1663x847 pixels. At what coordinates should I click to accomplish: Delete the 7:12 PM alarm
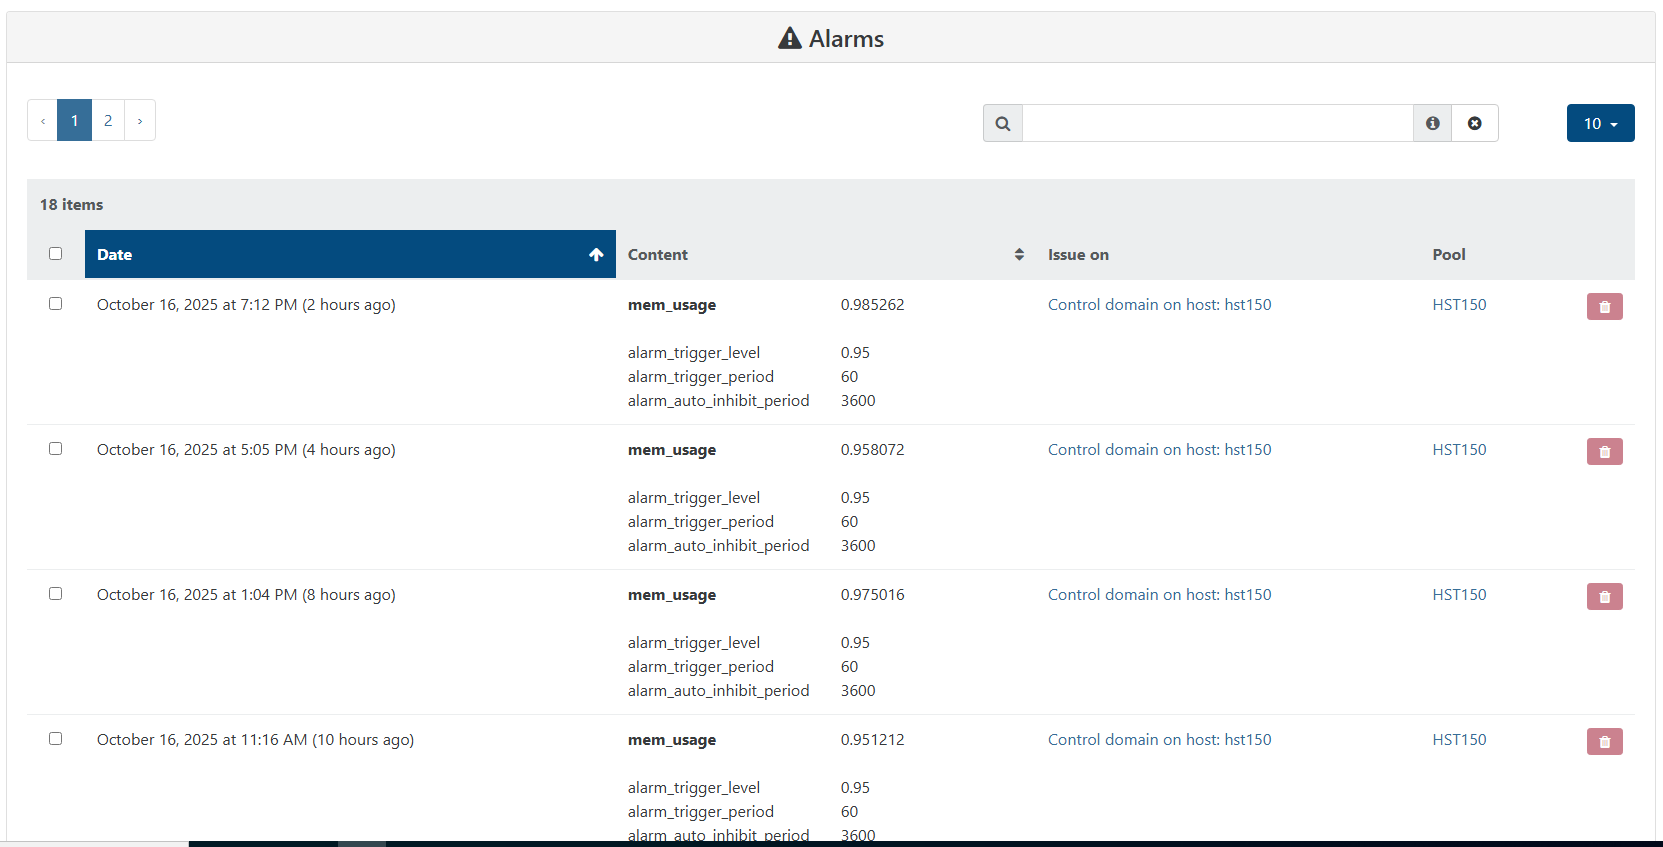point(1604,307)
